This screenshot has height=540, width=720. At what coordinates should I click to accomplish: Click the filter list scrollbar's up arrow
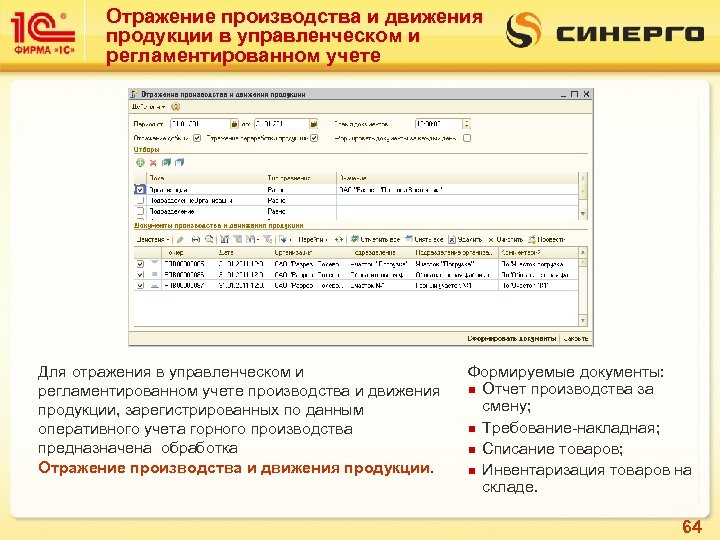pyautogui.click(x=583, y=177)
